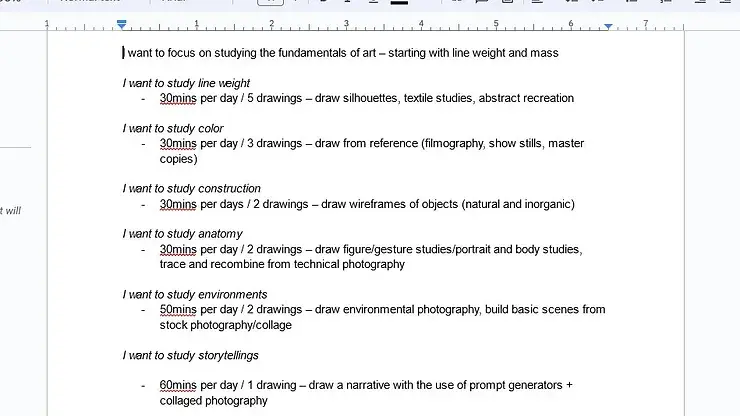Click the heading 'I want to study construction'
740x416 pixels.
coord(192,188)
